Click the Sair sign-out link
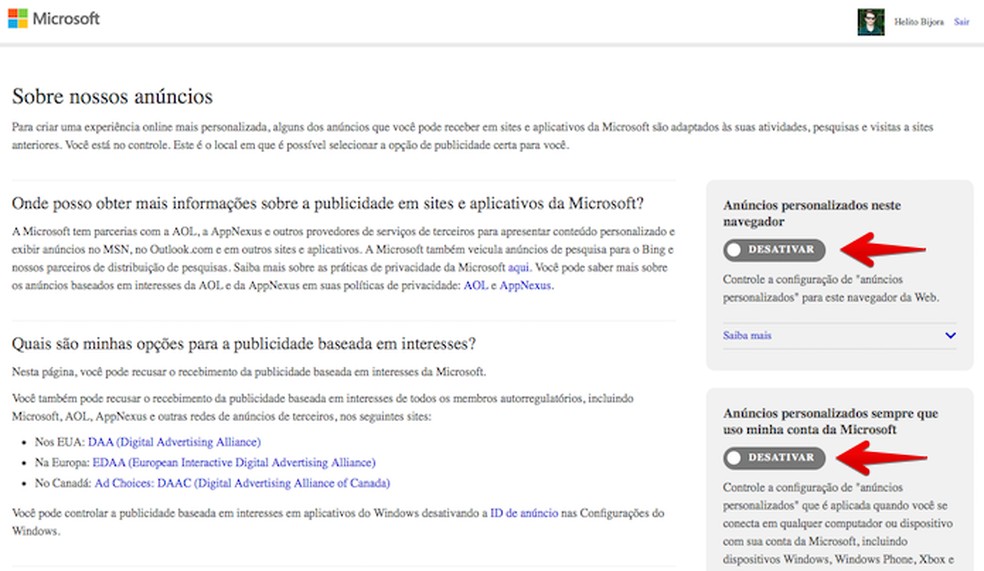984x571 pixels. (961, 22)
